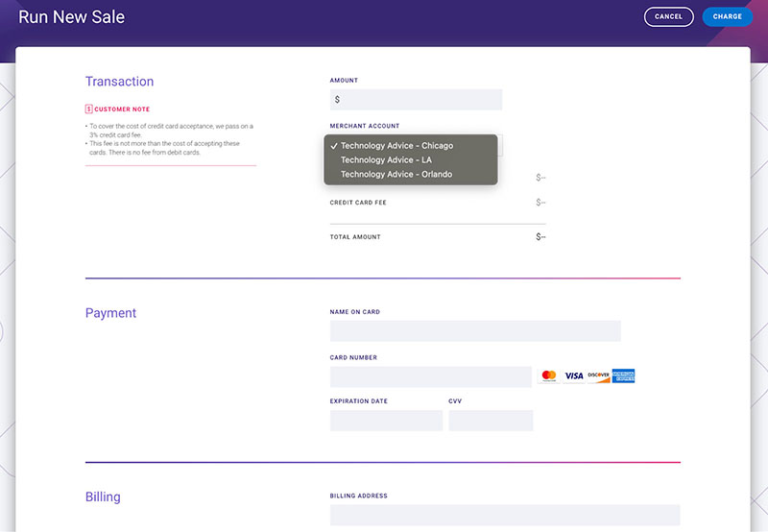Click the Payment section heading

[111, 313]
